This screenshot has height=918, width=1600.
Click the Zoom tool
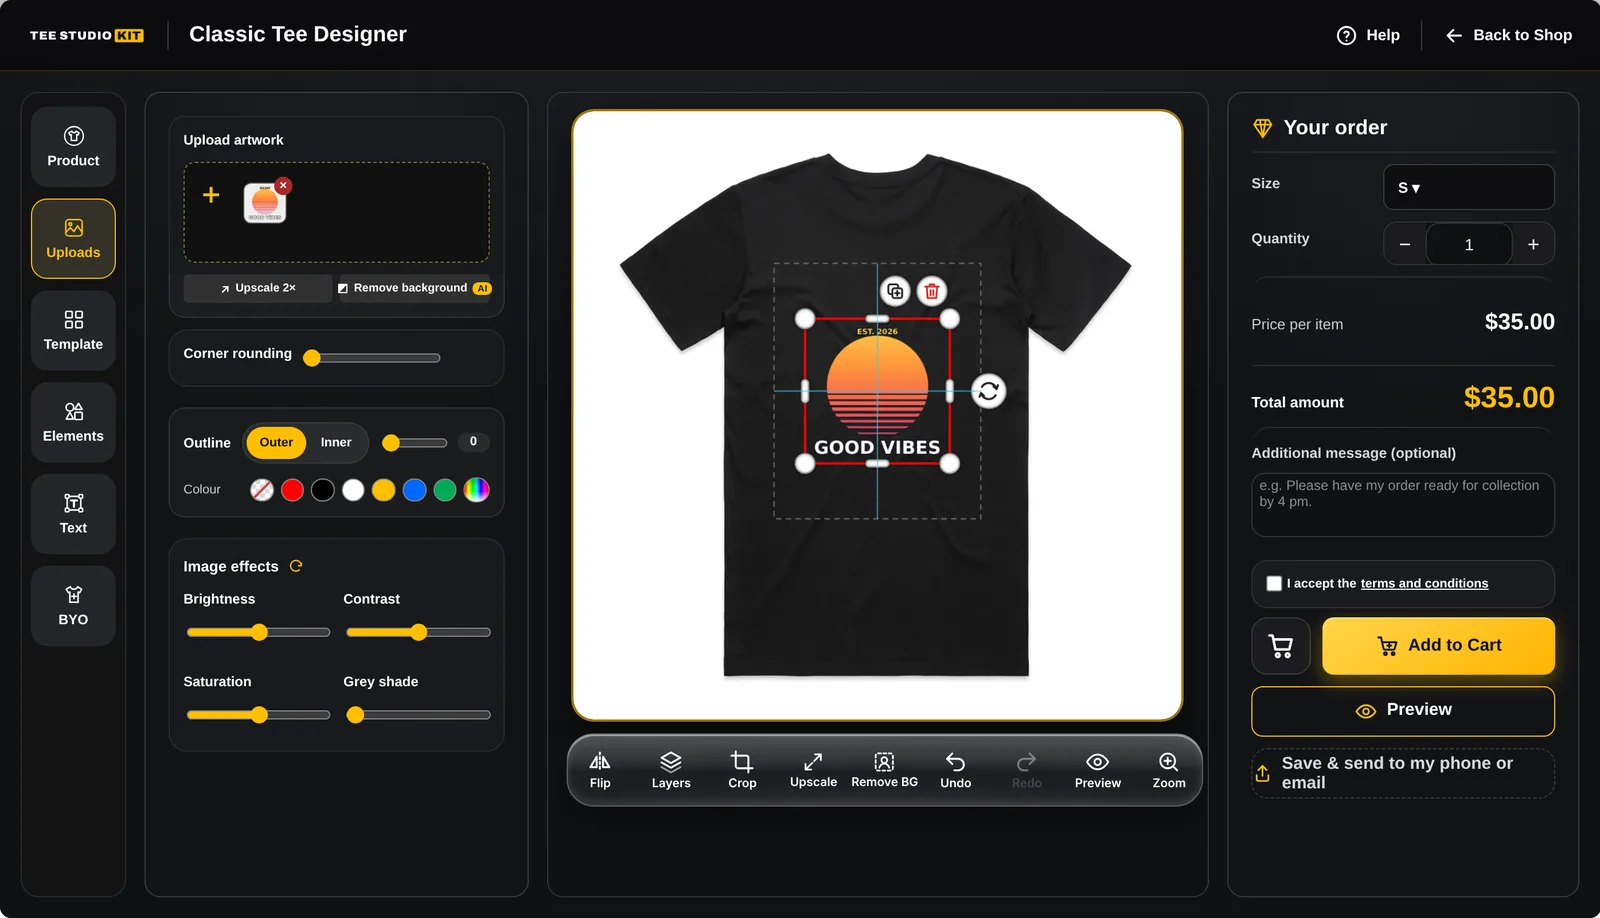pyautogui.click(x=1169, y=770)
